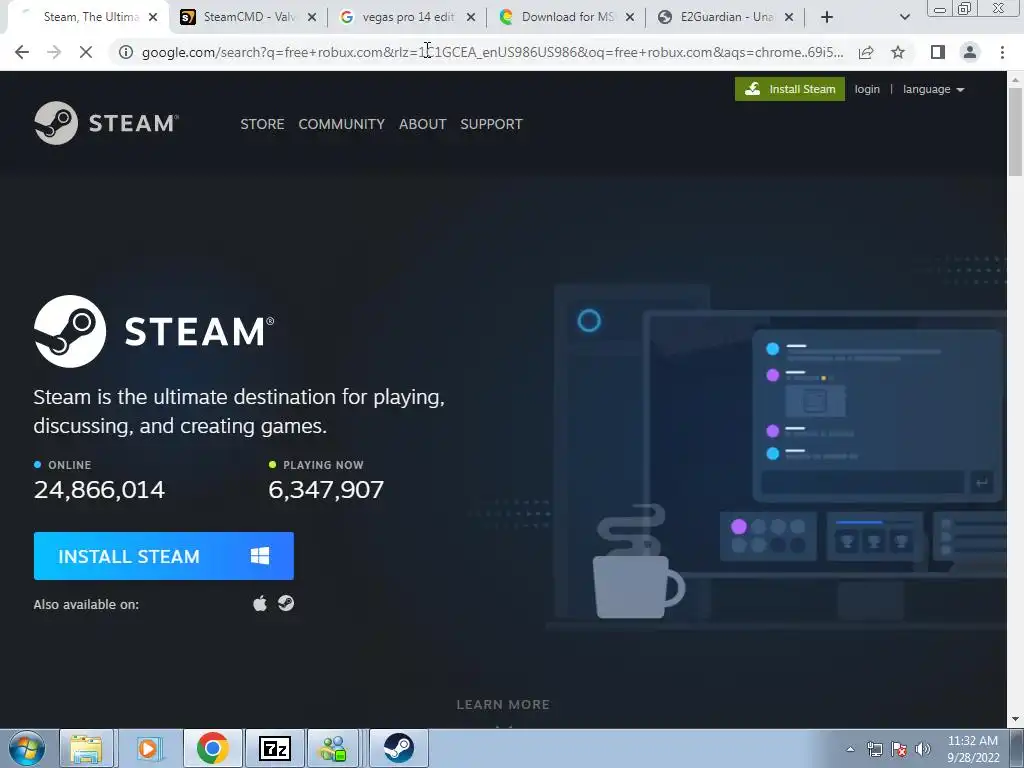Click the ONLINE count 24,866,014
Viewport: 1024px width, 768px height.
[x=99, y=490]
